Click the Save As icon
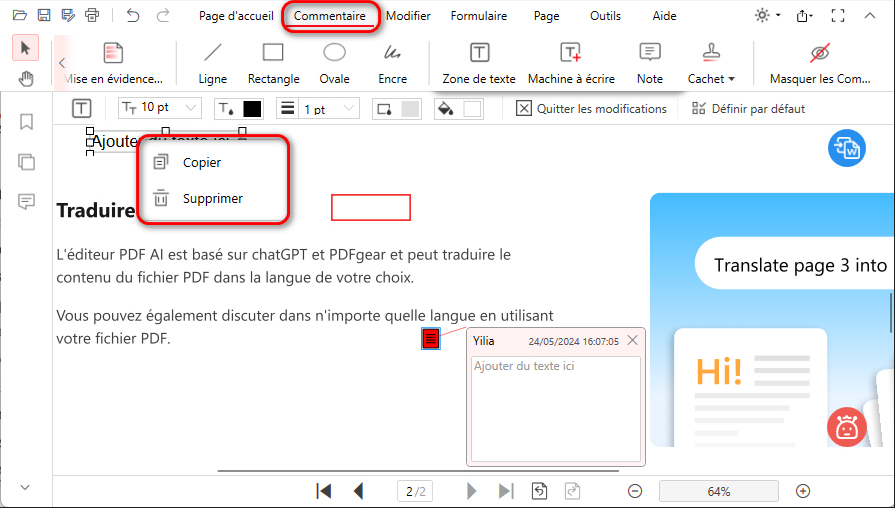Viewport: 895px width, 508px height. click(68, 15)
